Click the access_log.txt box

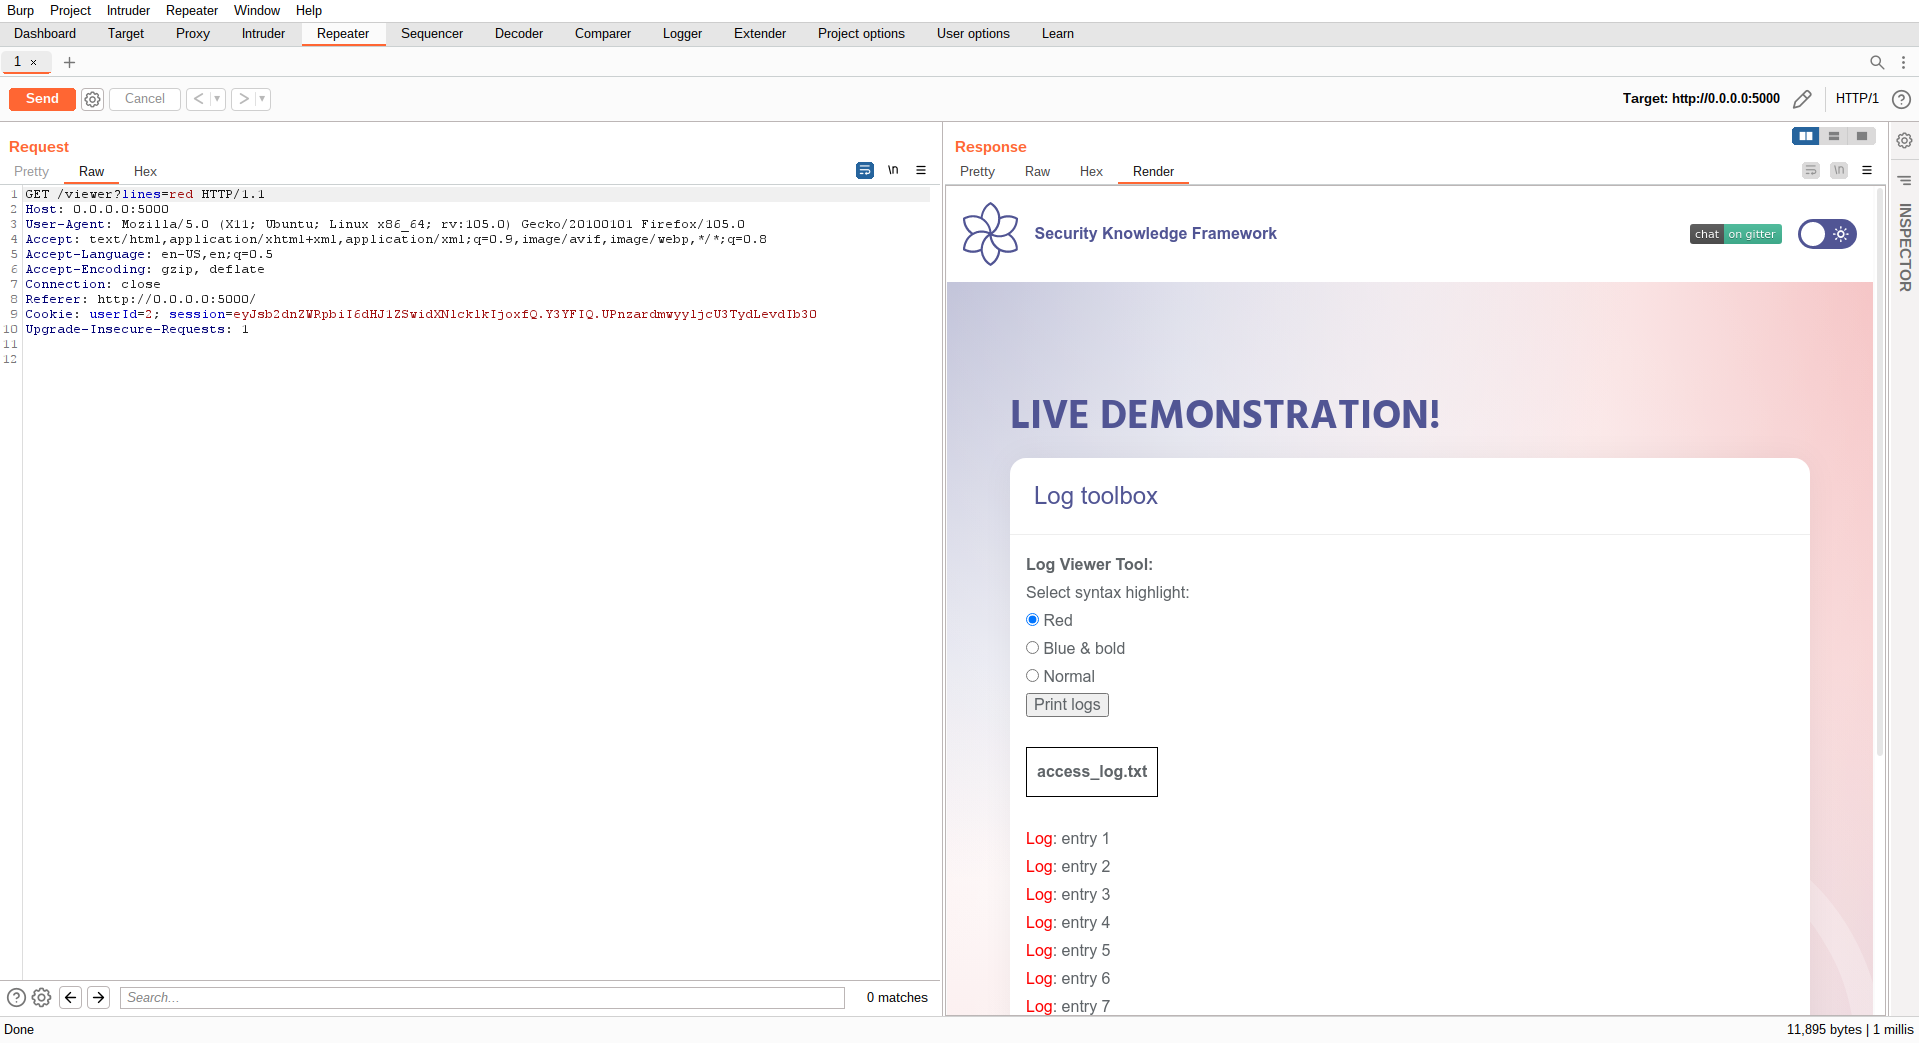click(1092, 772)
